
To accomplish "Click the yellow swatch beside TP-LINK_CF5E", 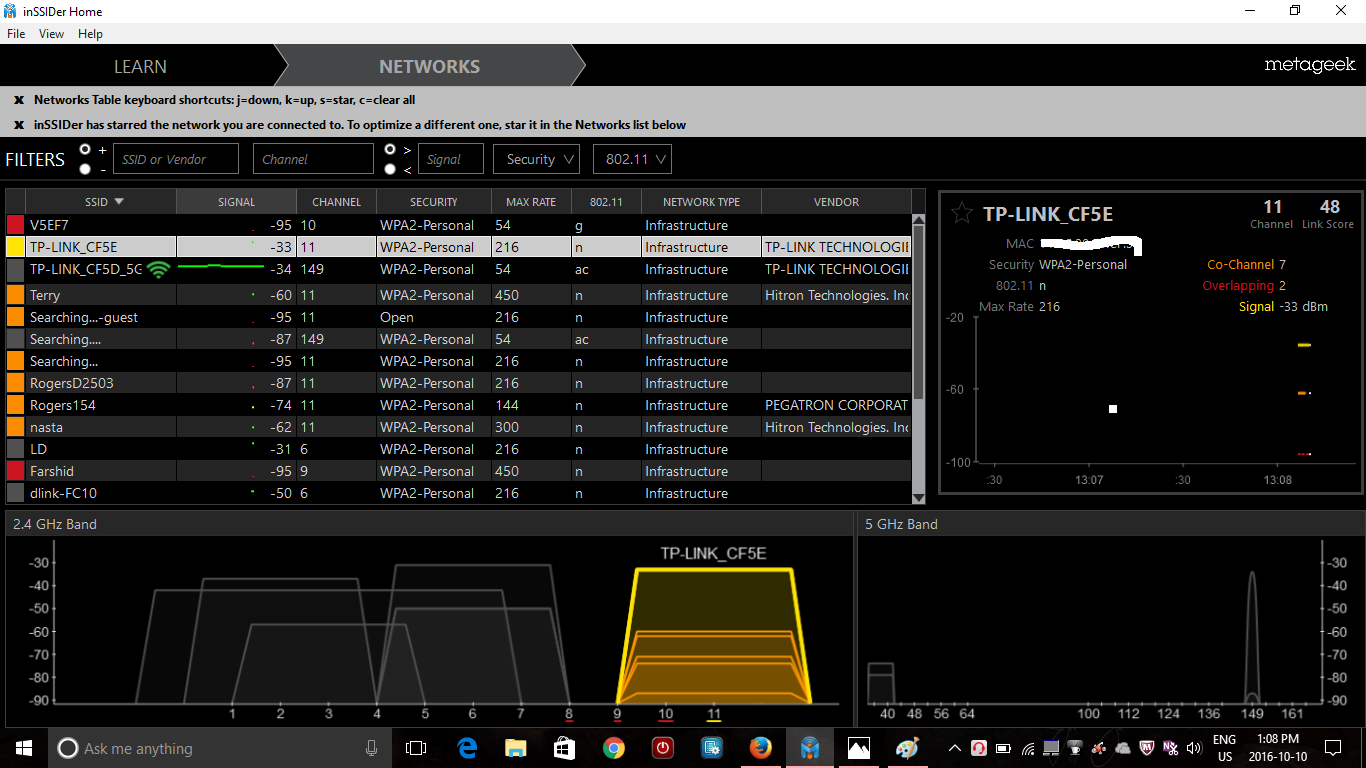I will (x=15, y=247).
